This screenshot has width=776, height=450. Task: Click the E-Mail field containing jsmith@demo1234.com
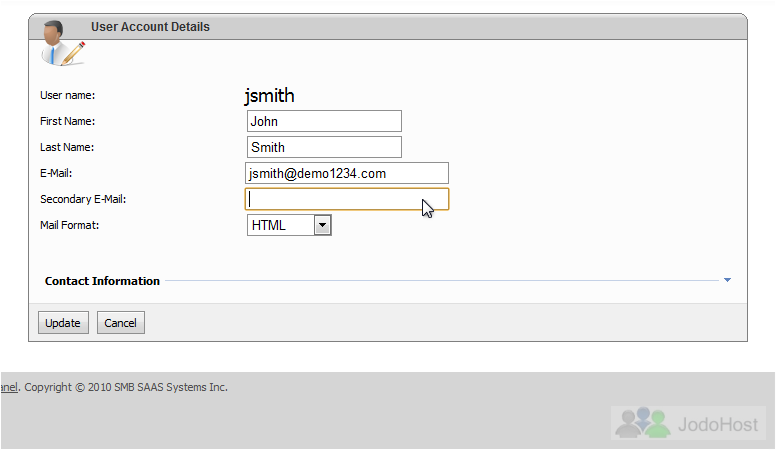coord(347,173)
